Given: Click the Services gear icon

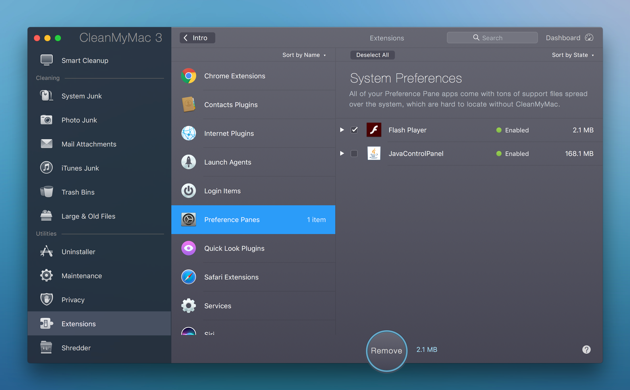Looking at the screenshot, I should click(x=188, y=306).
